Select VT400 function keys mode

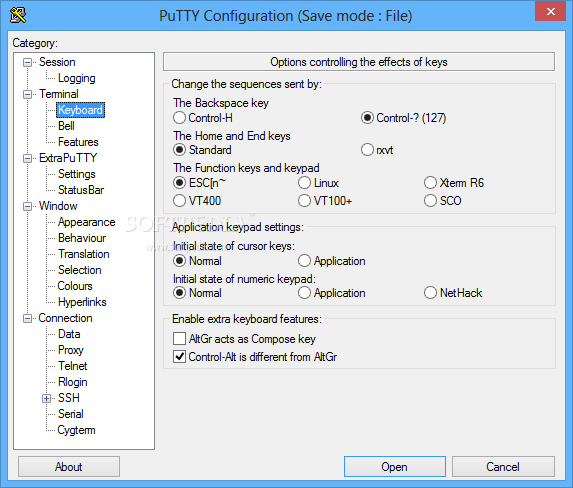coord(197,200)
